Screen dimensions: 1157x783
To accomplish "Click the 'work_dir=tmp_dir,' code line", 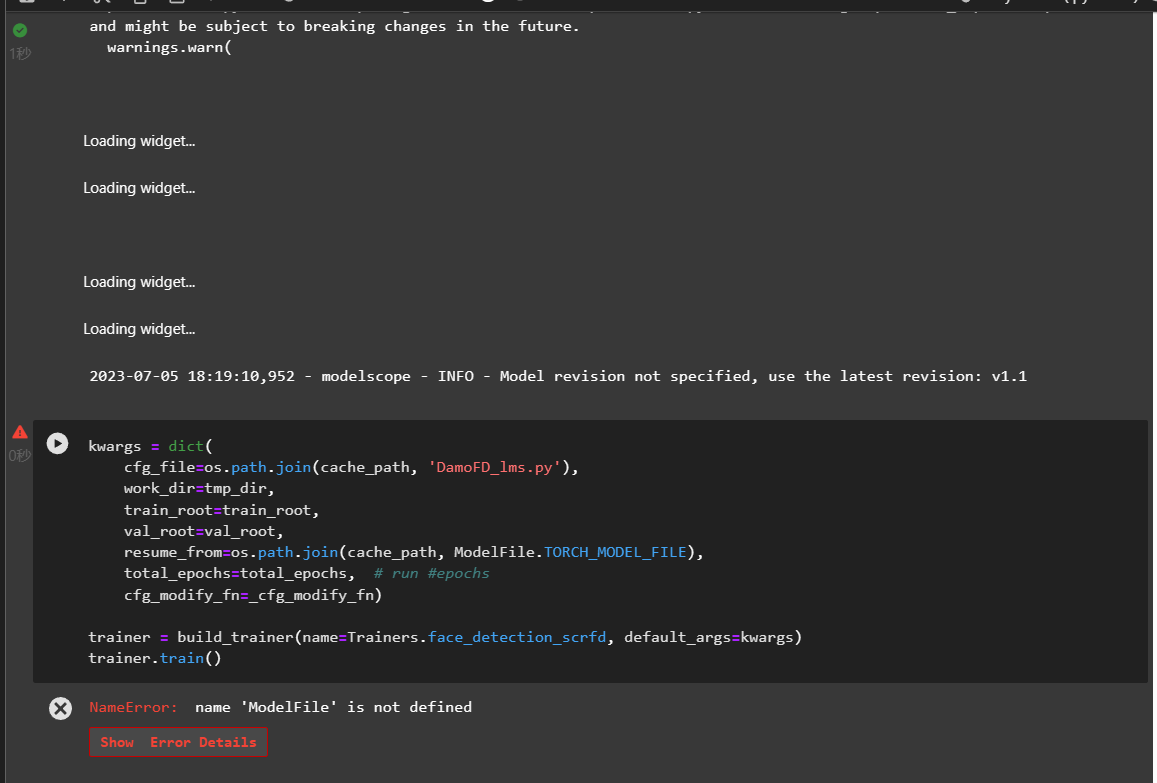I will 199,489.
